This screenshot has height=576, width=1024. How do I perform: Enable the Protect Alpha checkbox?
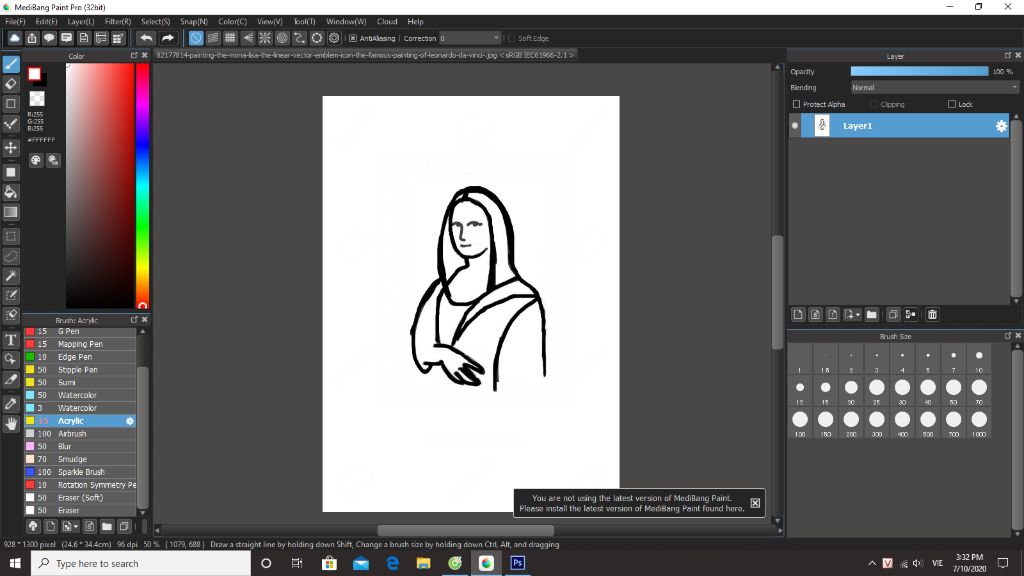(796, 104)
